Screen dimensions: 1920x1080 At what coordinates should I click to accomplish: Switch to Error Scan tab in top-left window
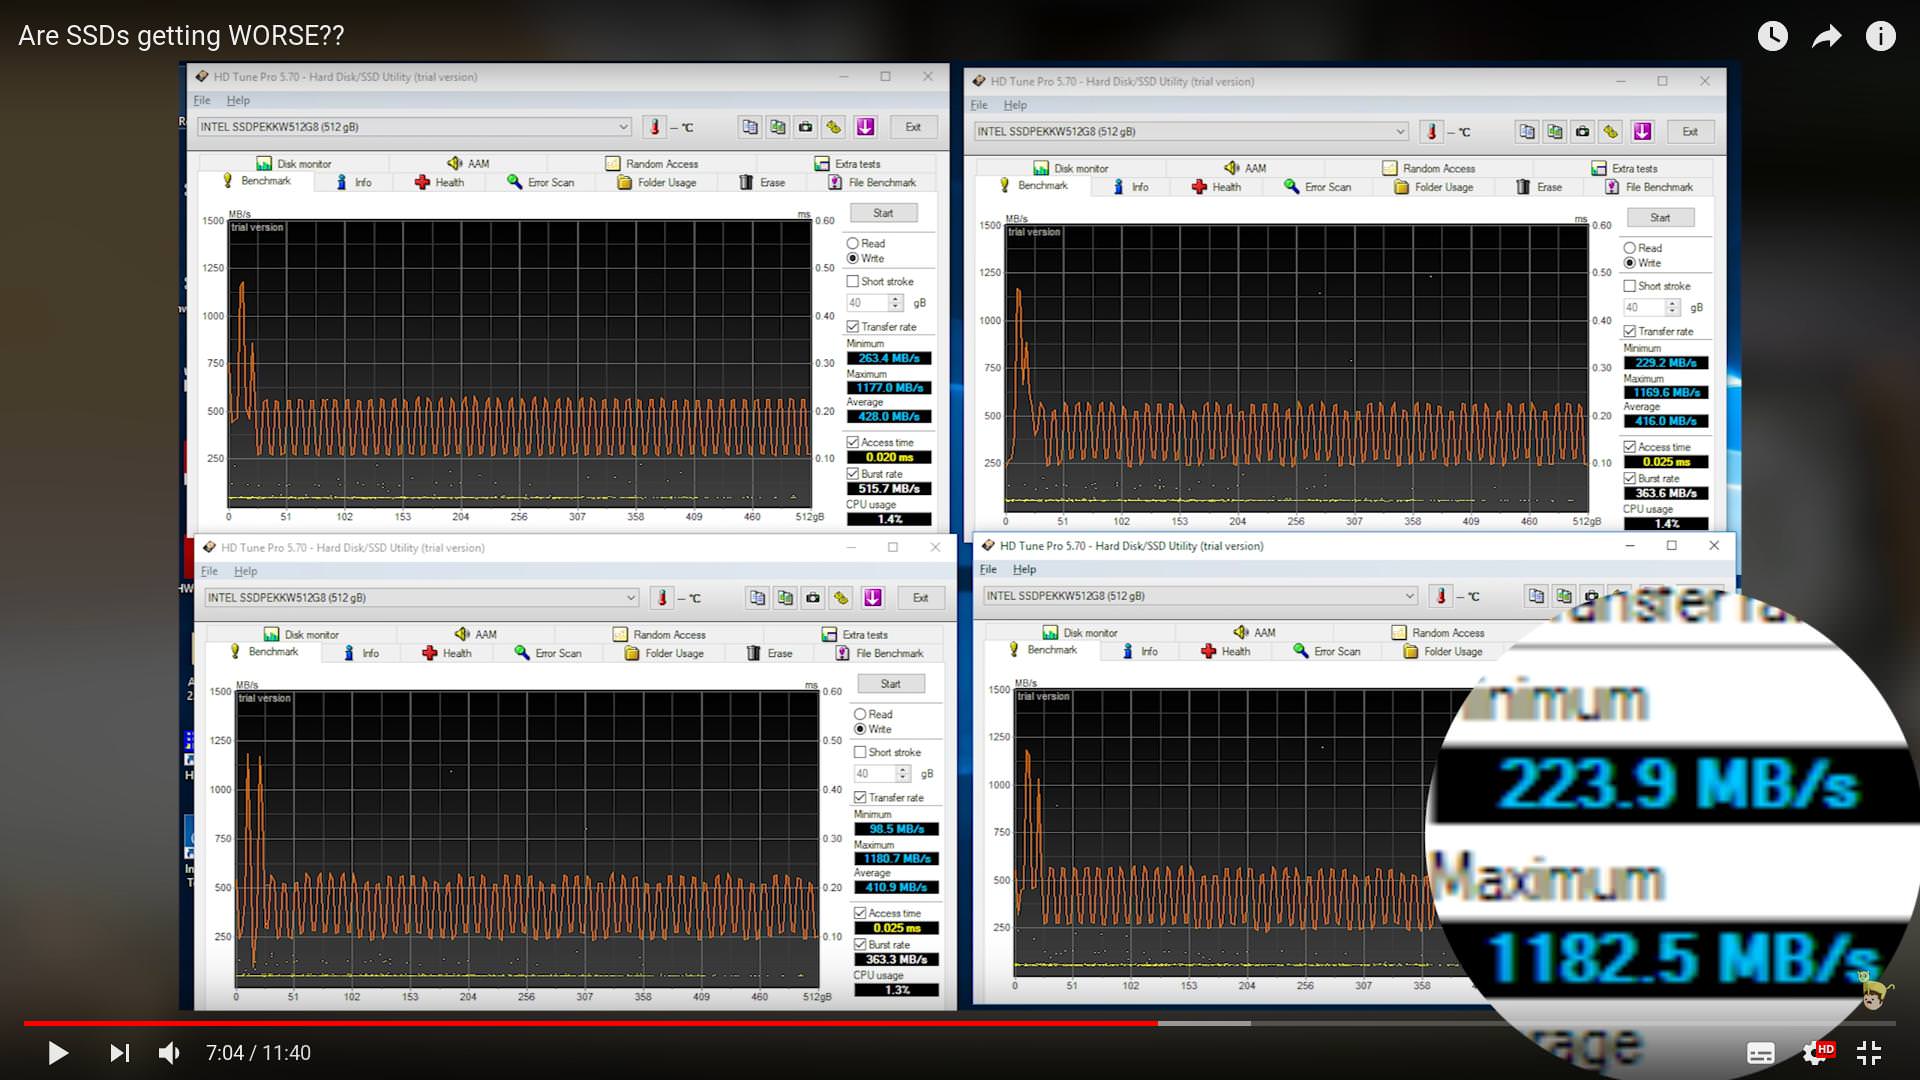click(541, 182)
